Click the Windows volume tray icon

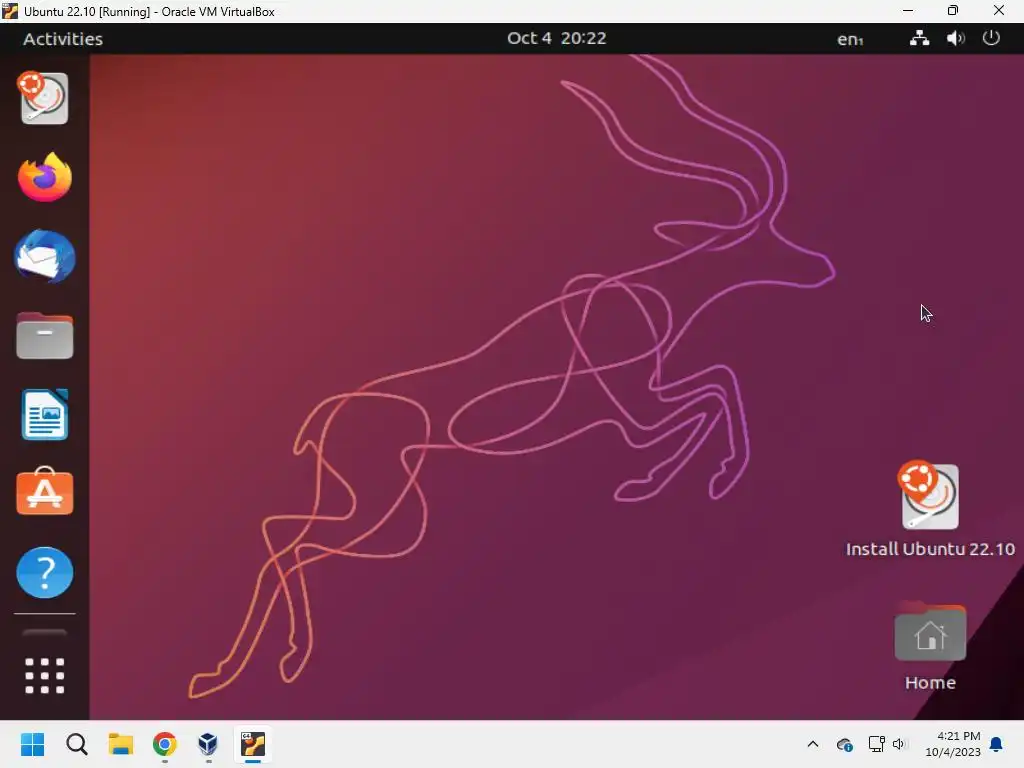[x=899, y=744]
